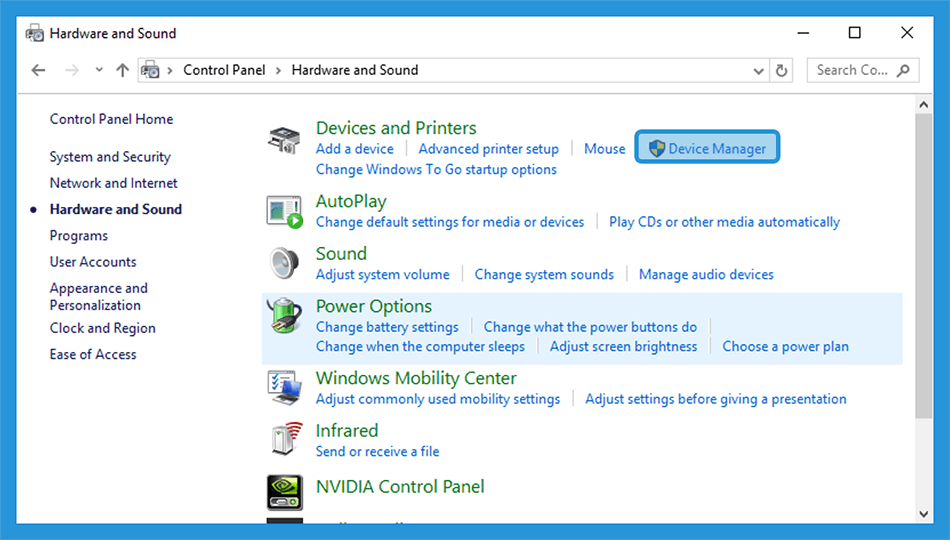Click Choose a power plan
Image resolution: width=950 pixels, height=540 pixels.
785,347
